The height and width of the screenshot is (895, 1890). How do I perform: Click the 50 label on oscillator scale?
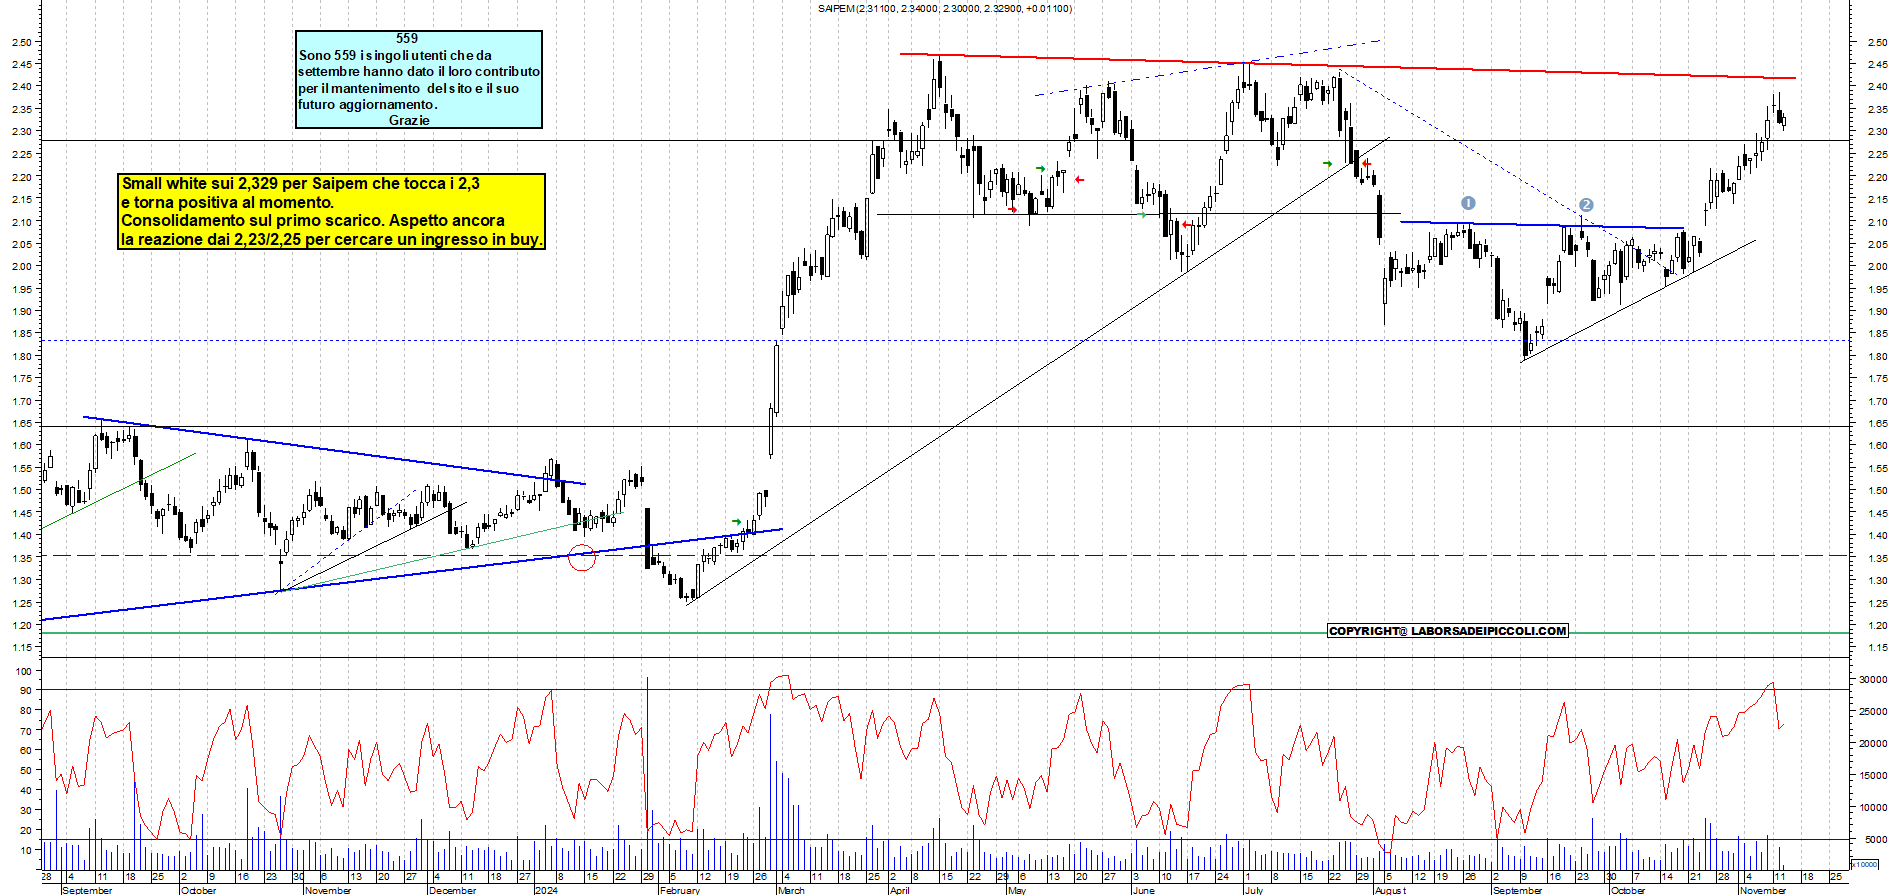coord(25,771)
